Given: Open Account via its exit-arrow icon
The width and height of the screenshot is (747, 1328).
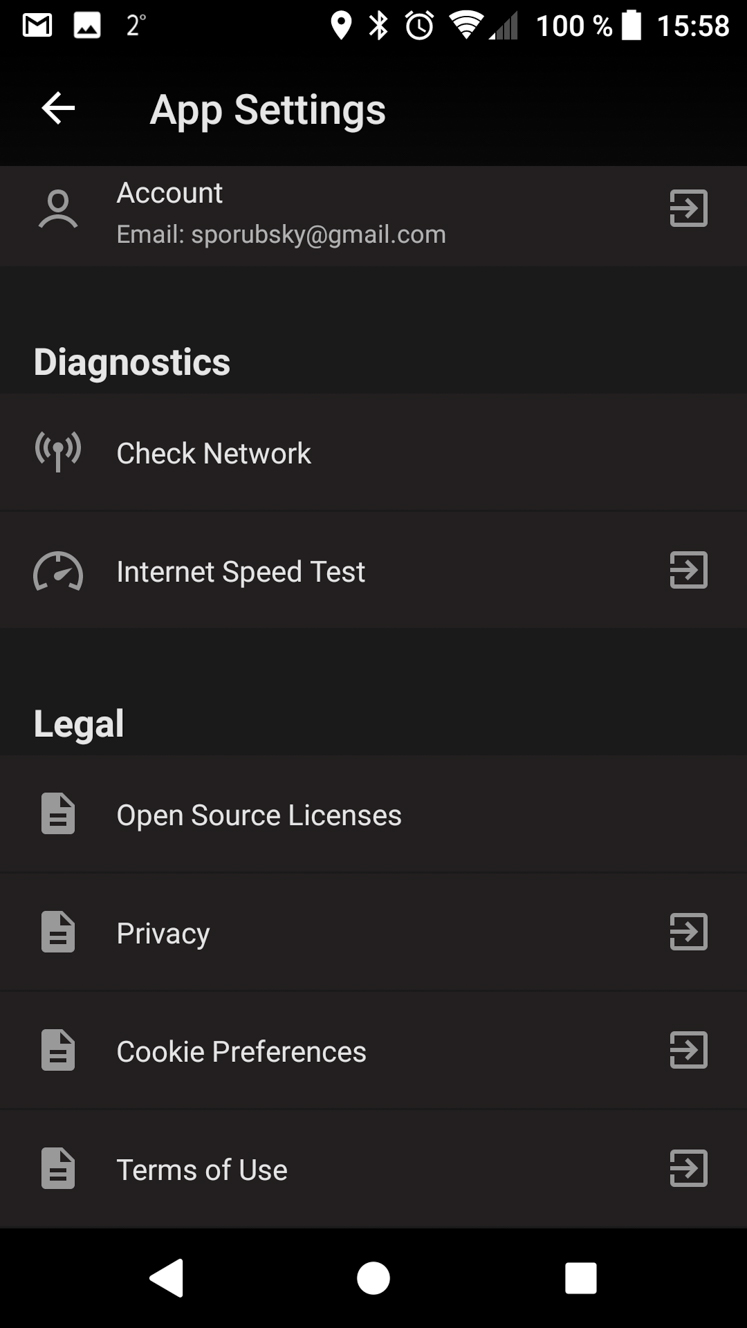Looking at the screenshot, I should [688, 208].
